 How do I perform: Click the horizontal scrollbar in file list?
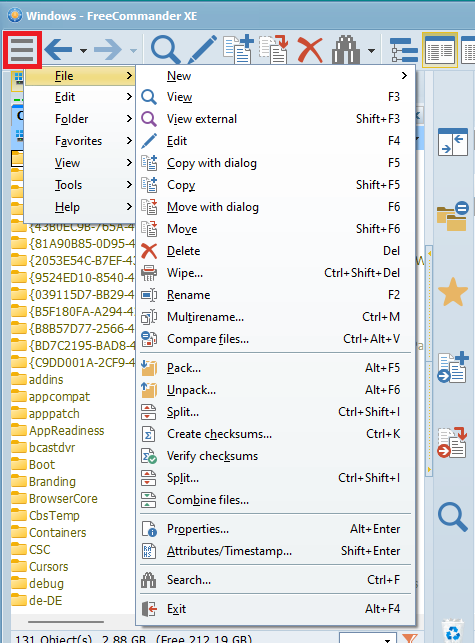point(66,622)
